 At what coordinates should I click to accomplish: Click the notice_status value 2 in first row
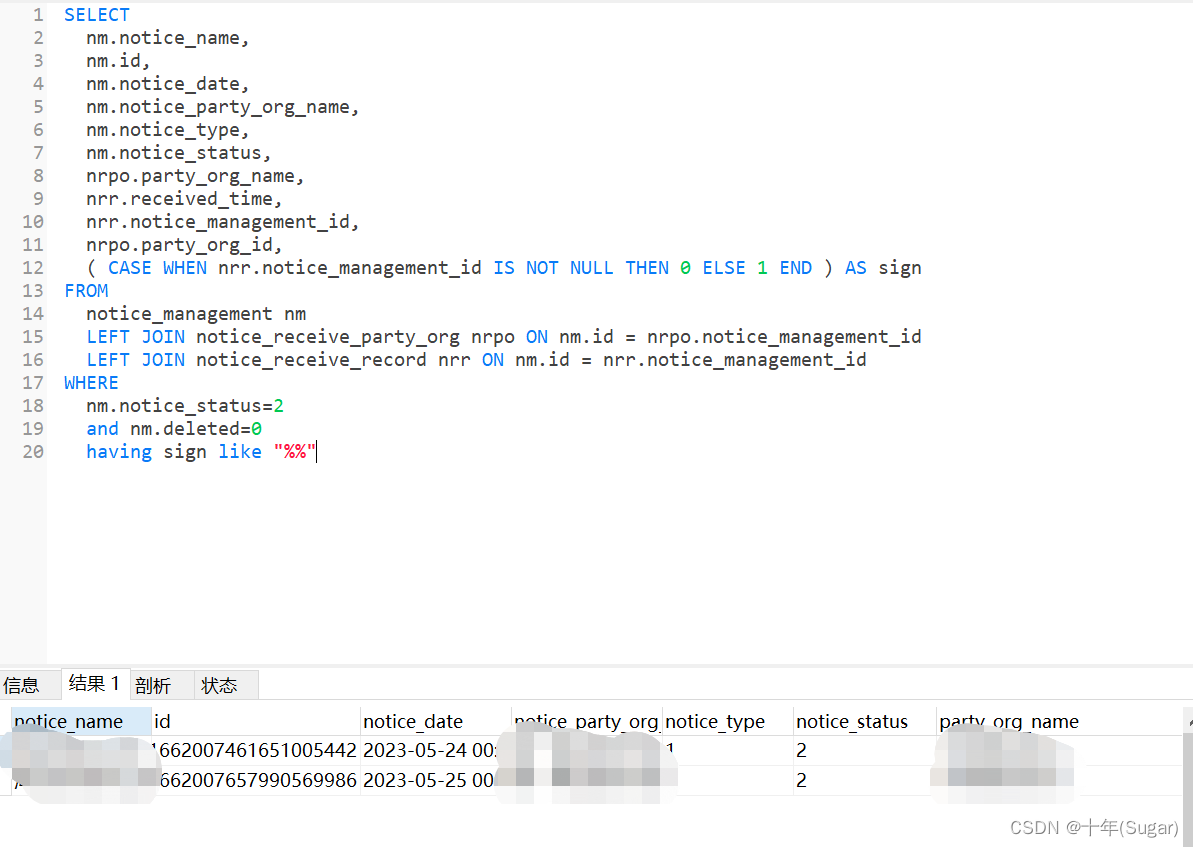point(800,750)
